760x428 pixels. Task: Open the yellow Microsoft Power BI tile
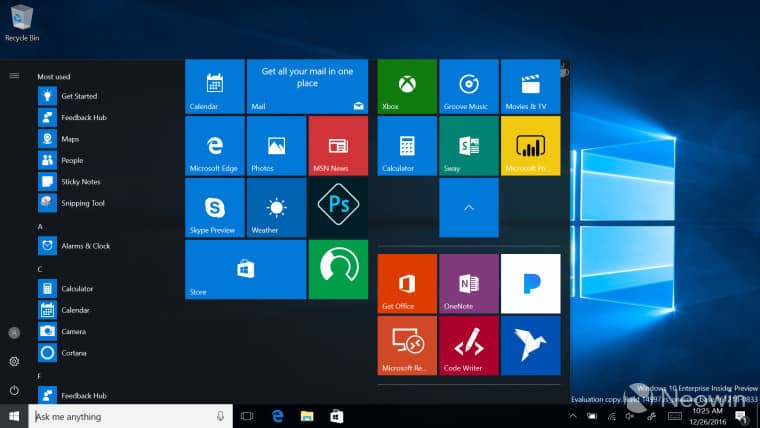point(531,146)
